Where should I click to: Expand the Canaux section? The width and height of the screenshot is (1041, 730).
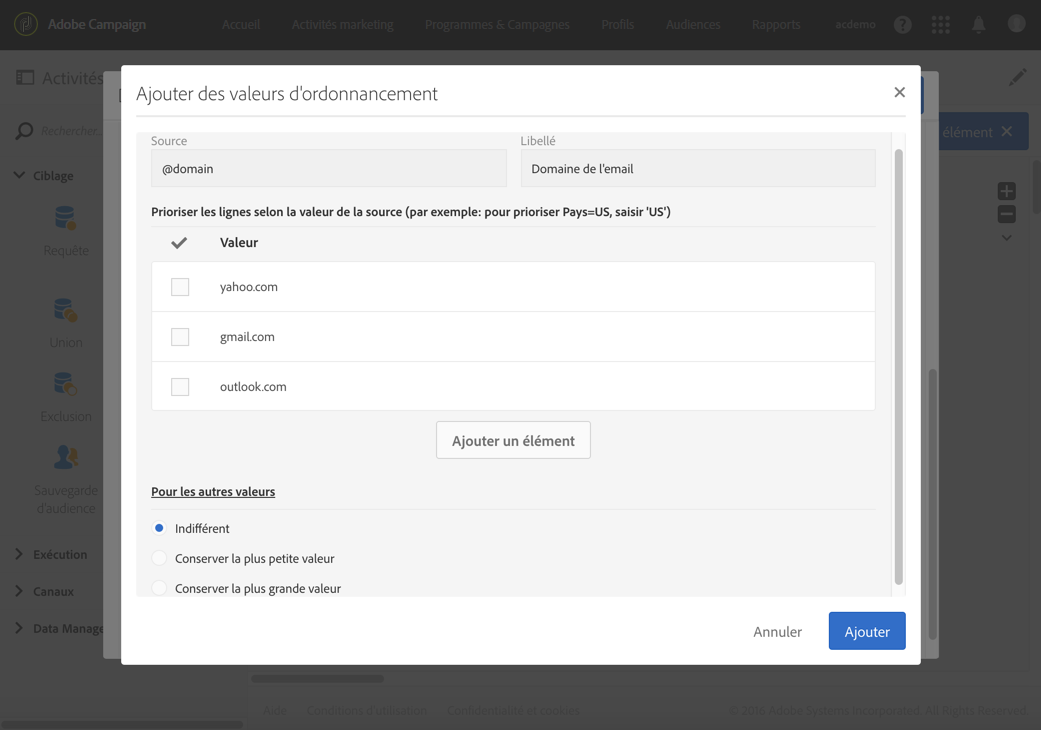pyautogui.click(x=19, y=591)
